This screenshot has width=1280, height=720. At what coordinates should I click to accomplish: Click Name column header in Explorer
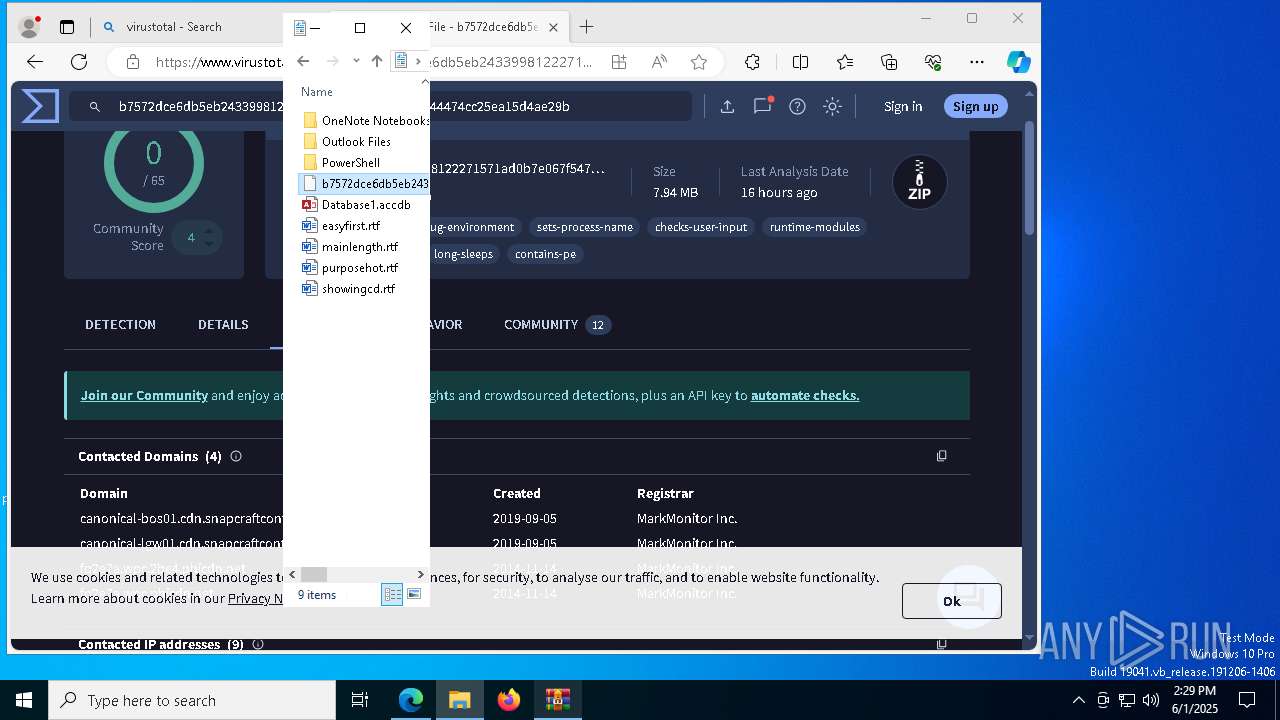317,91
